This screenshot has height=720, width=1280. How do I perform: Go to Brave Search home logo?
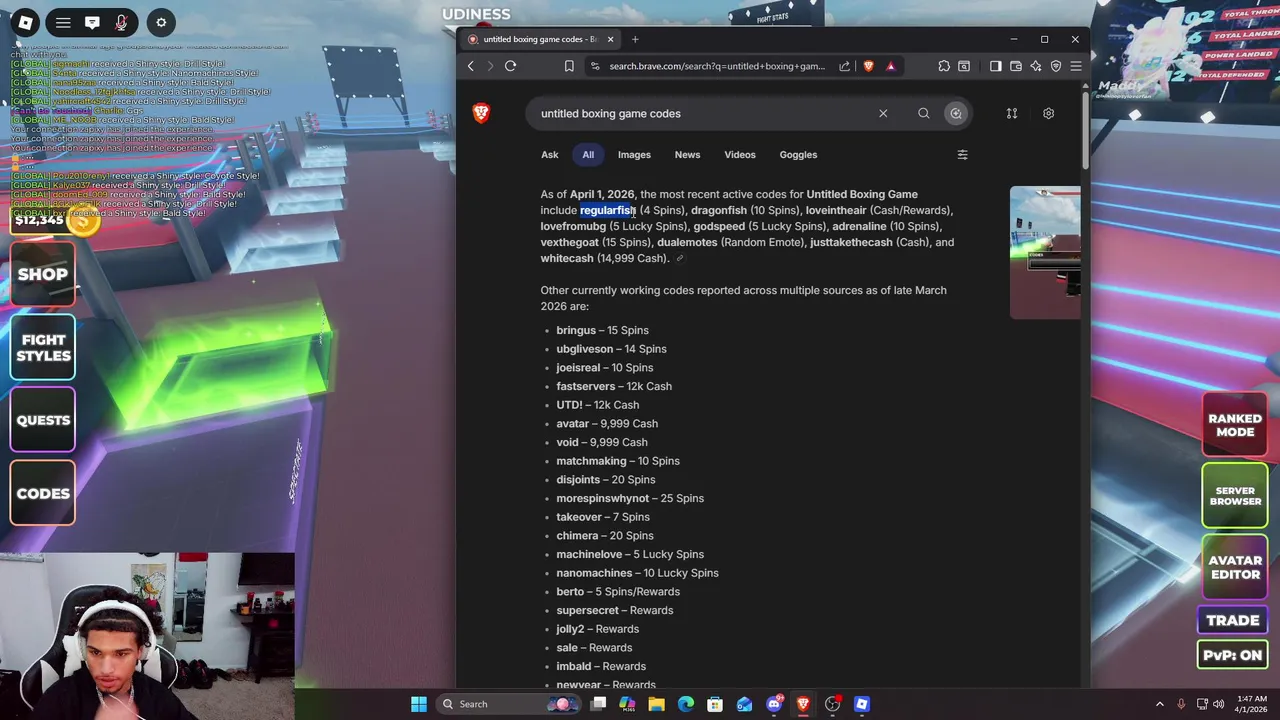[481, 114]
